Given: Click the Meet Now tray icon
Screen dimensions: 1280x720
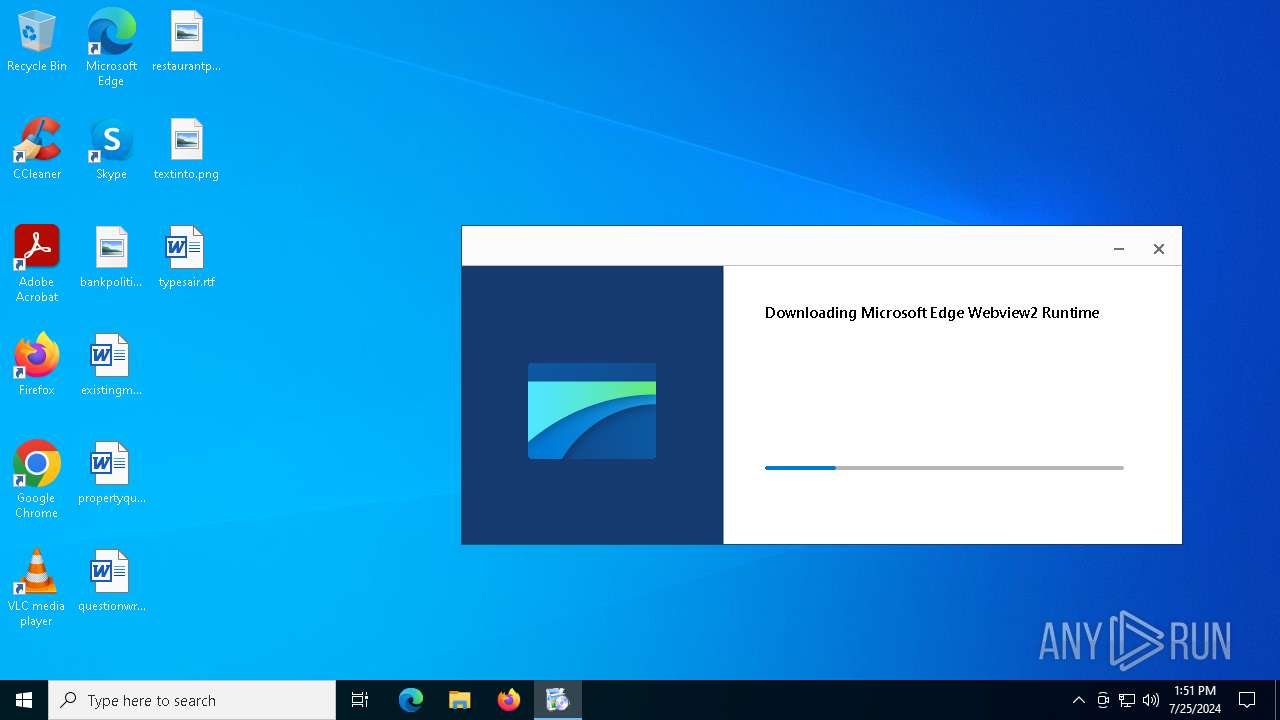Looking at the screenshot, I should tap(1103, 700).
